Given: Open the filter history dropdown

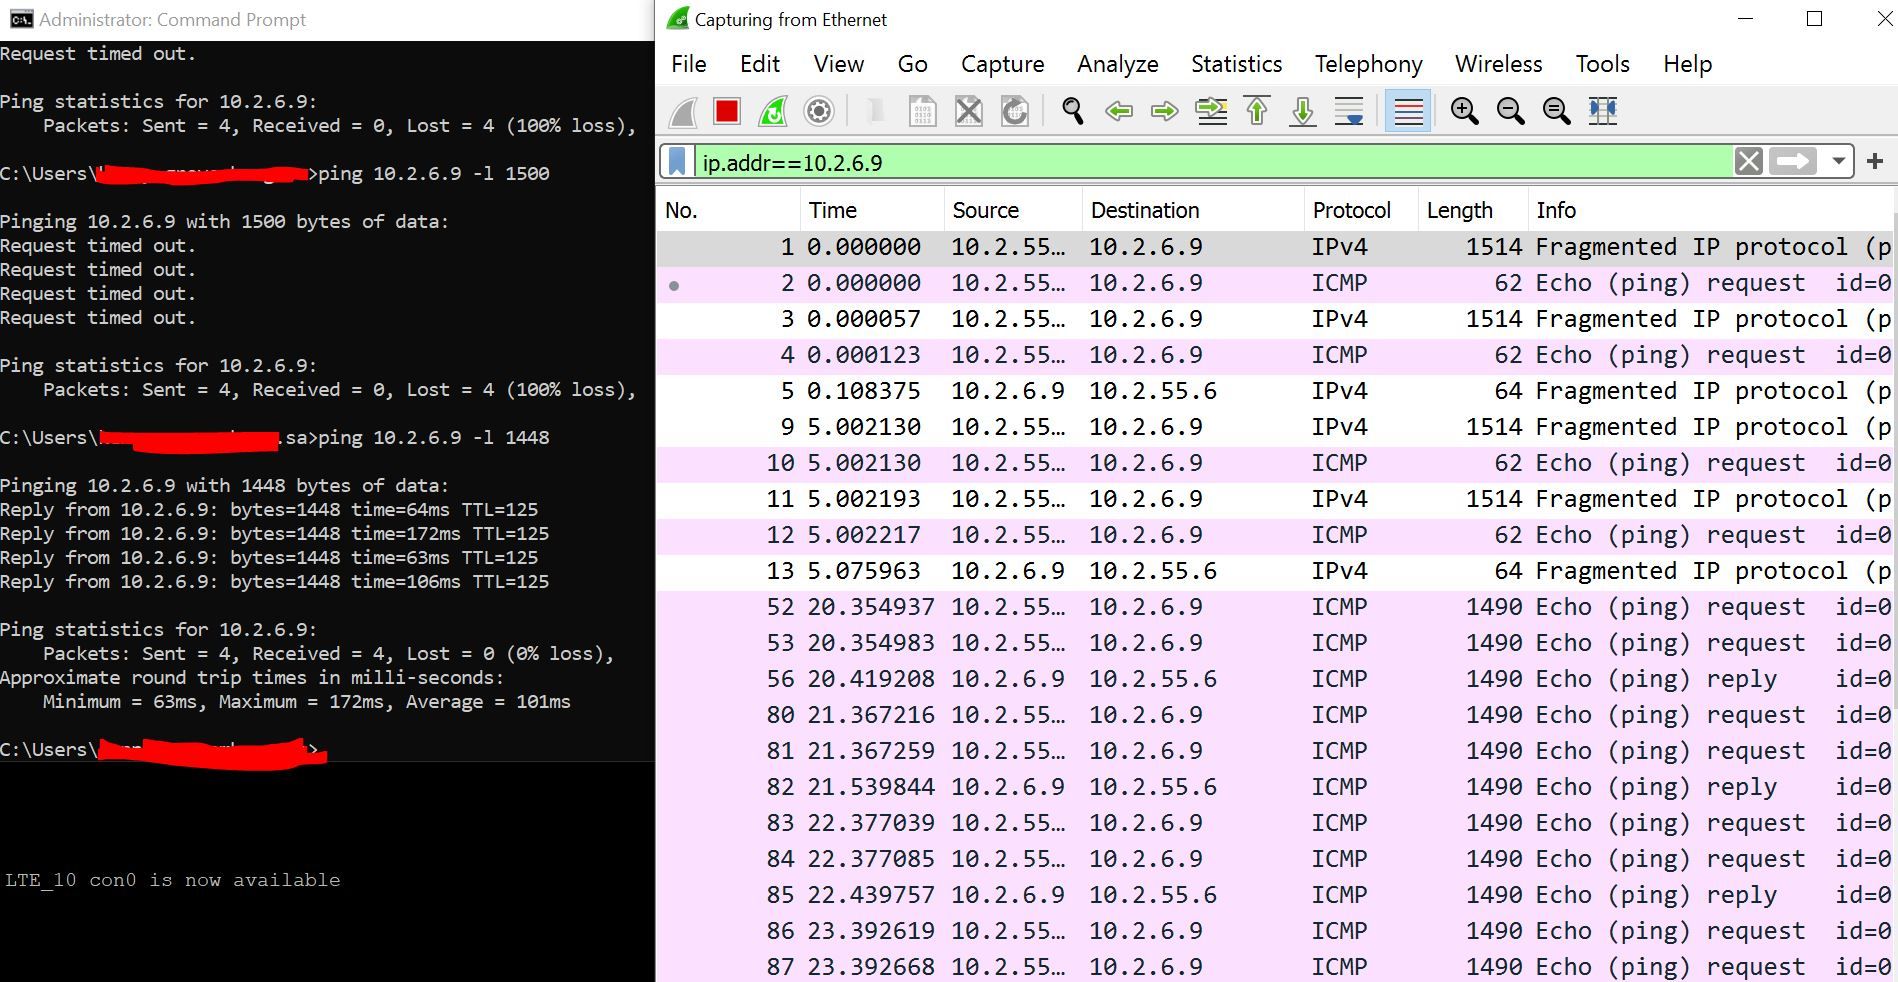Looking at the screenshot, I should click(1840, 161).
